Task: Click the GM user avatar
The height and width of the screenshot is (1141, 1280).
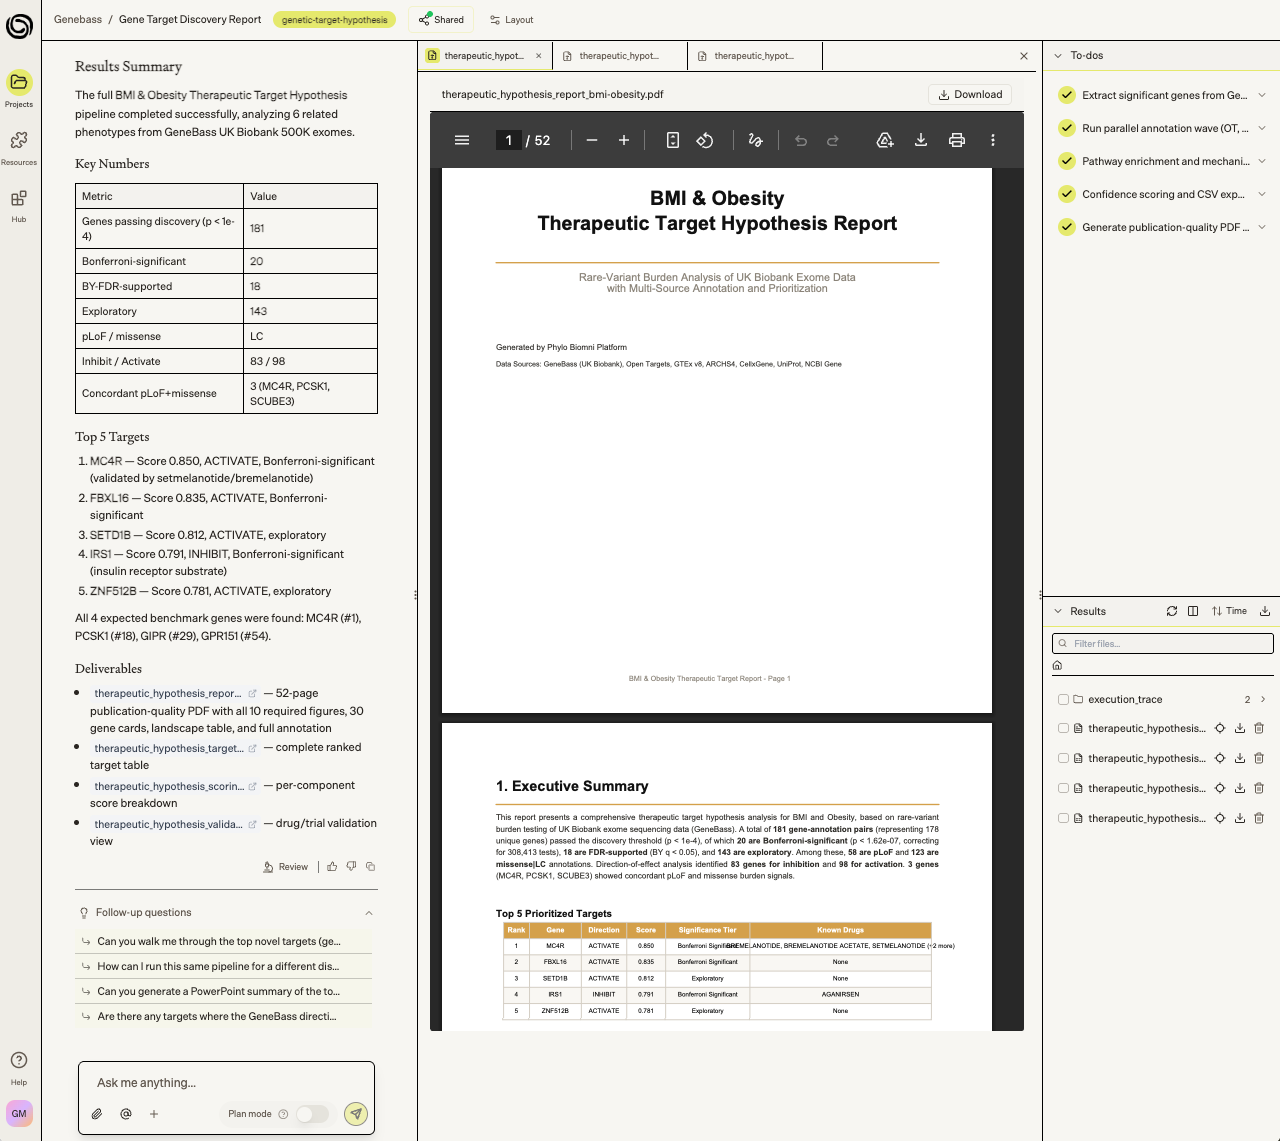Action: 19,1113
